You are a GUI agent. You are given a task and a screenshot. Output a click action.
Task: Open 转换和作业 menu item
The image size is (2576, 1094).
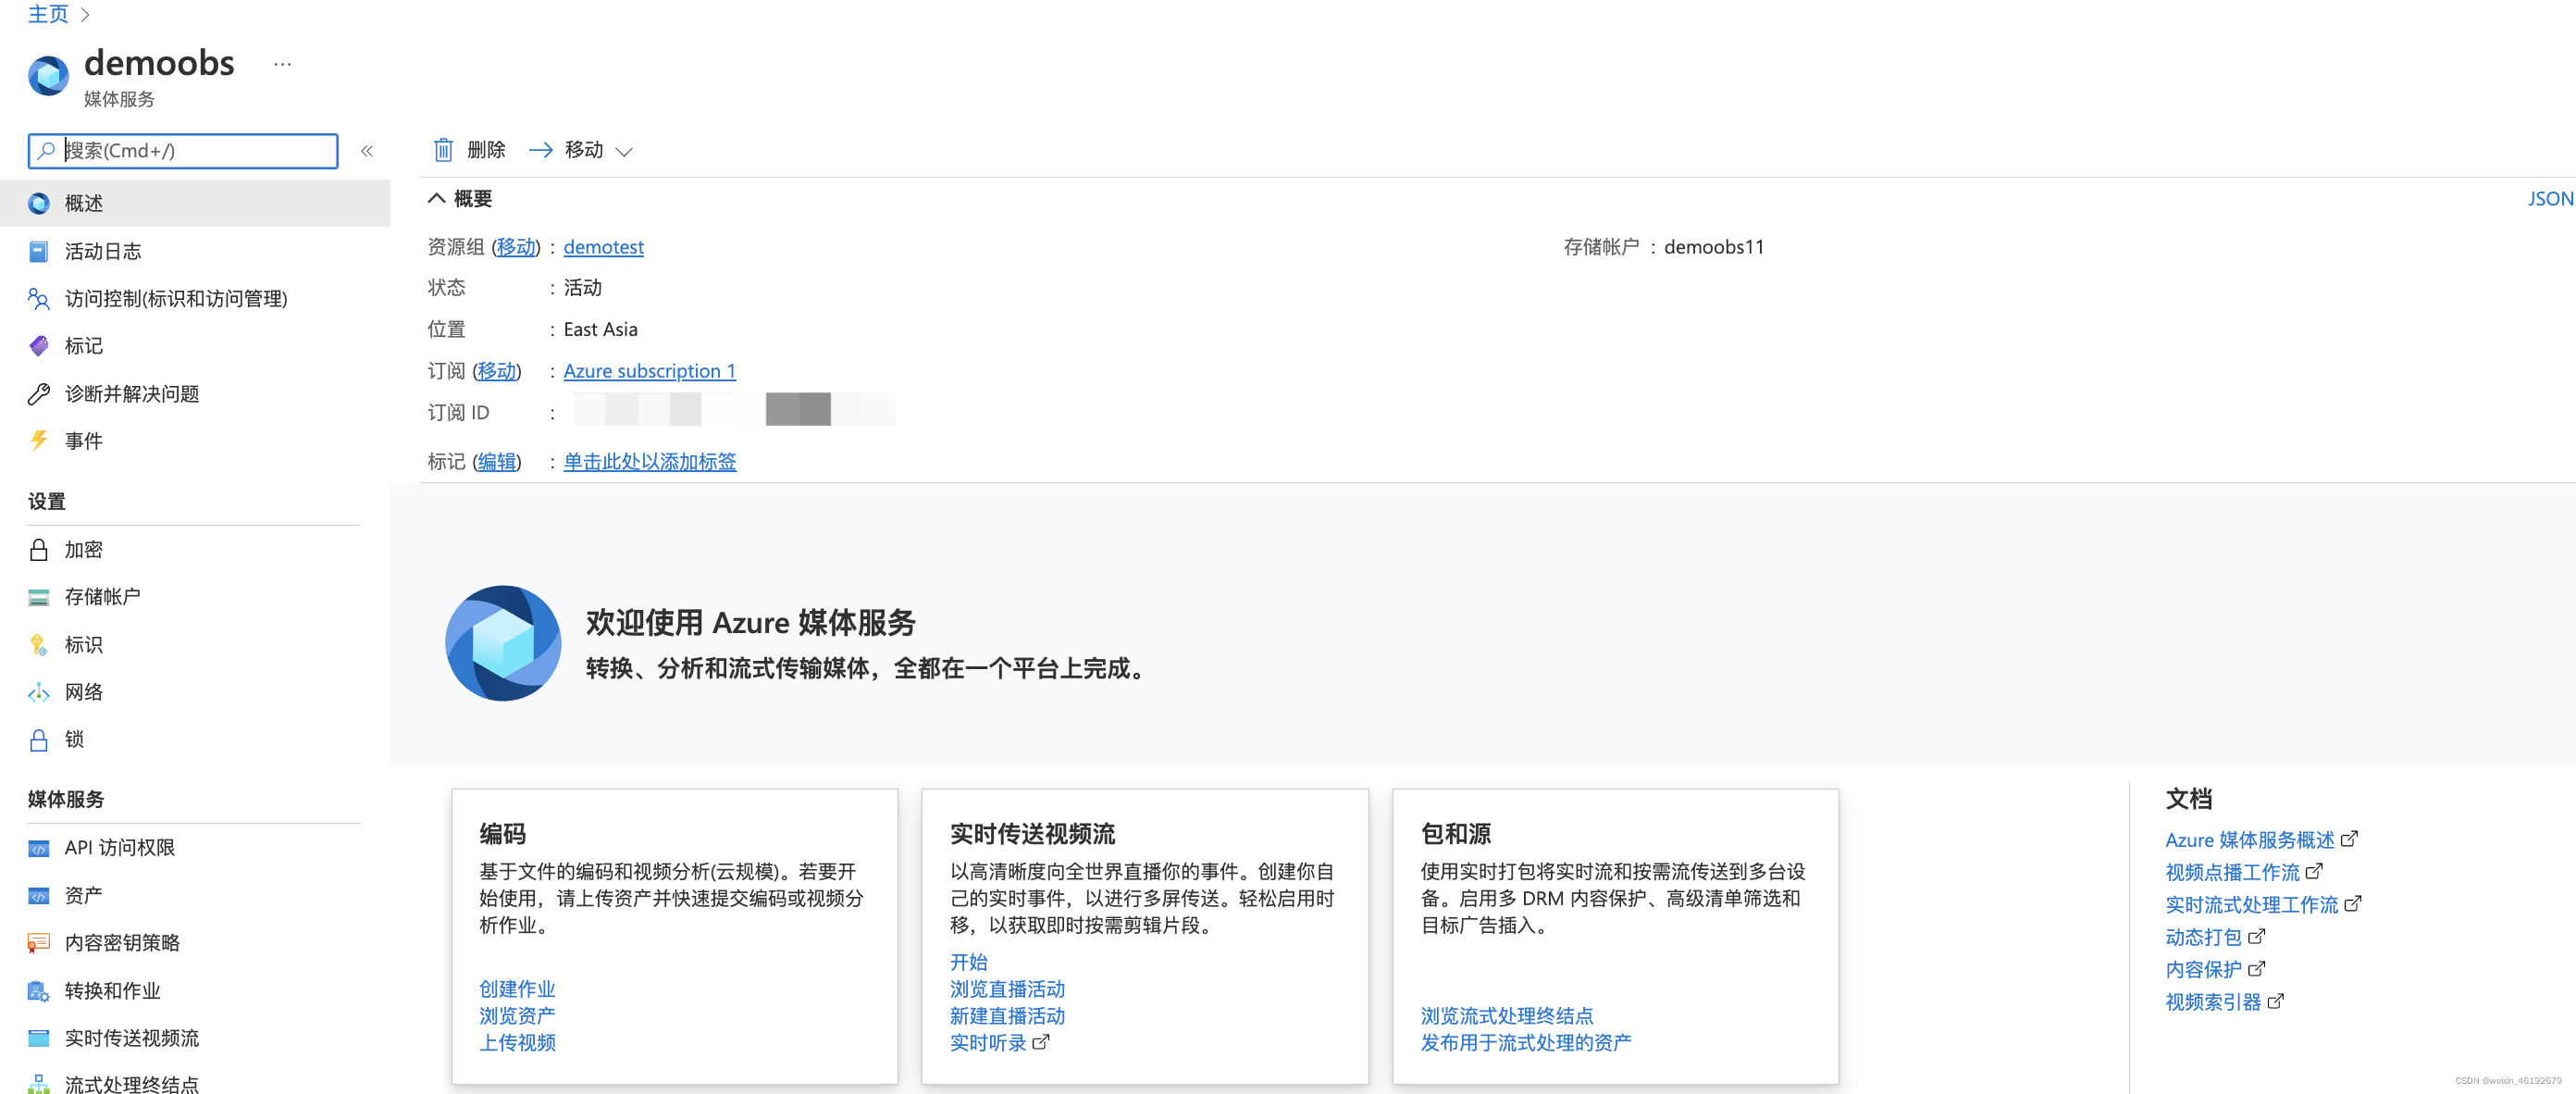195,991
